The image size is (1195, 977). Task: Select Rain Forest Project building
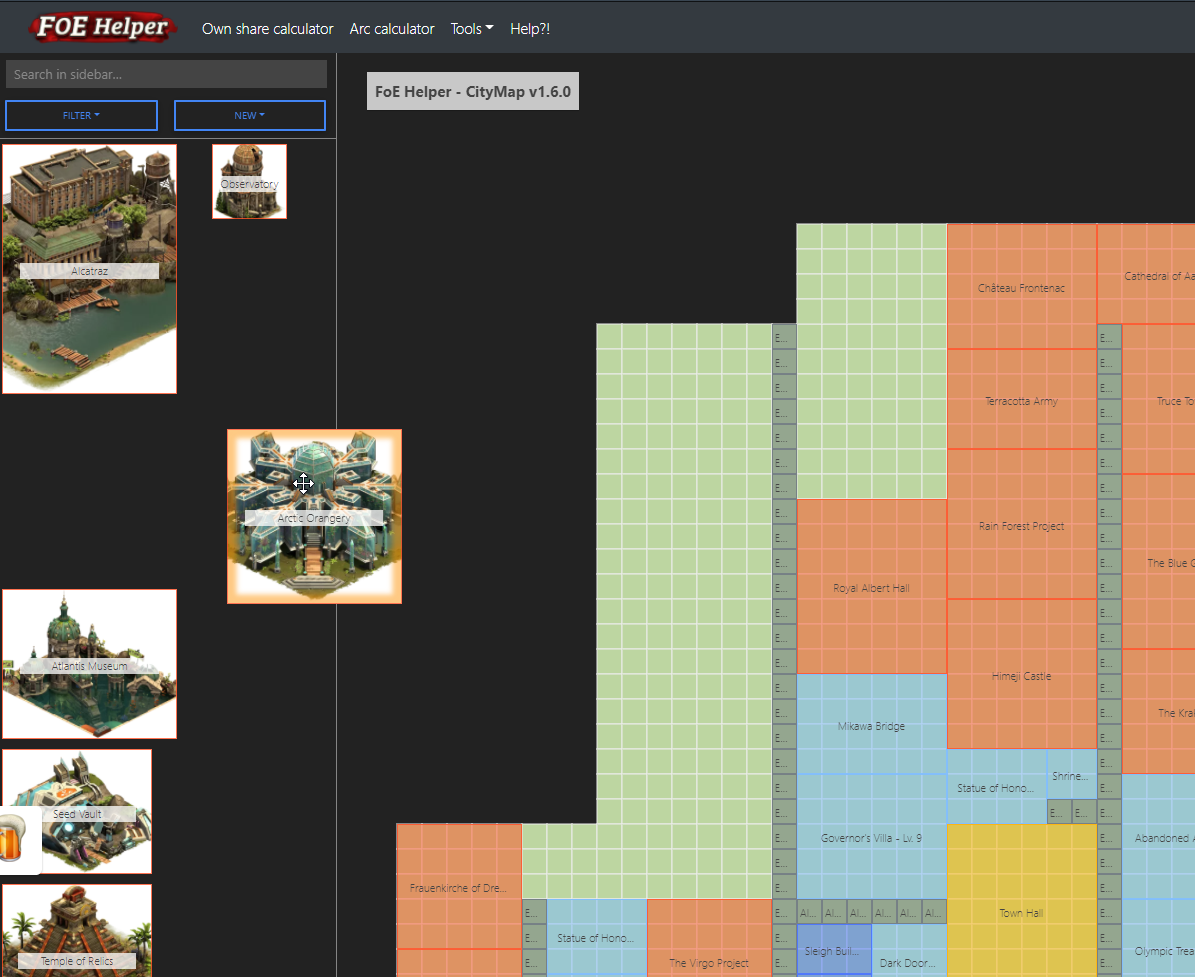click(1021, 524)
